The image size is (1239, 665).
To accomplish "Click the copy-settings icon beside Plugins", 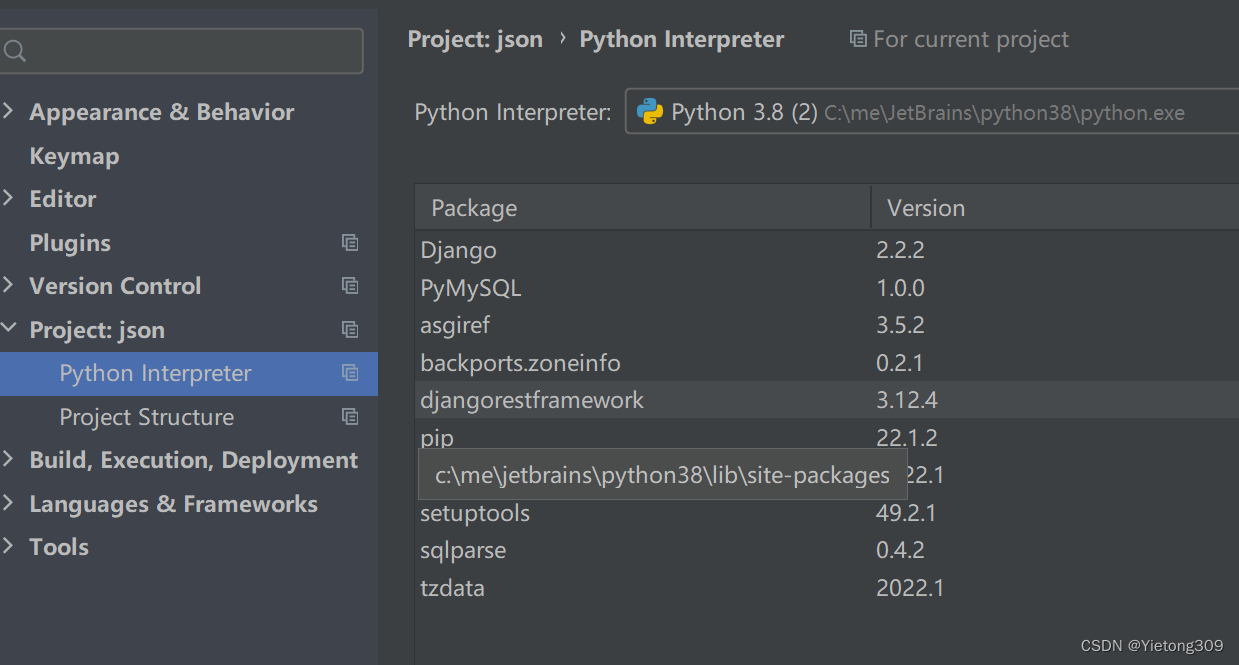I will (349, 242).
